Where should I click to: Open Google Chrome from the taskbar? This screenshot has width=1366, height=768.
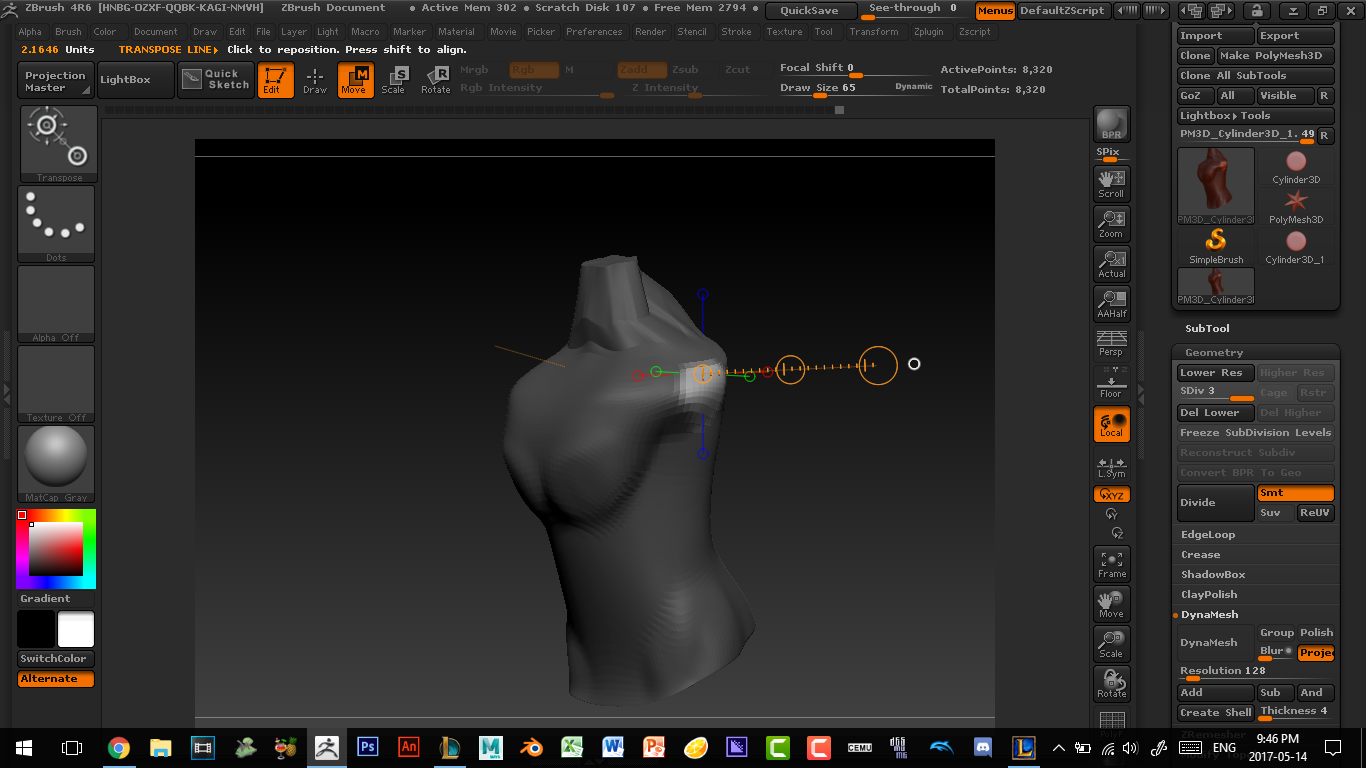[119, 747]
